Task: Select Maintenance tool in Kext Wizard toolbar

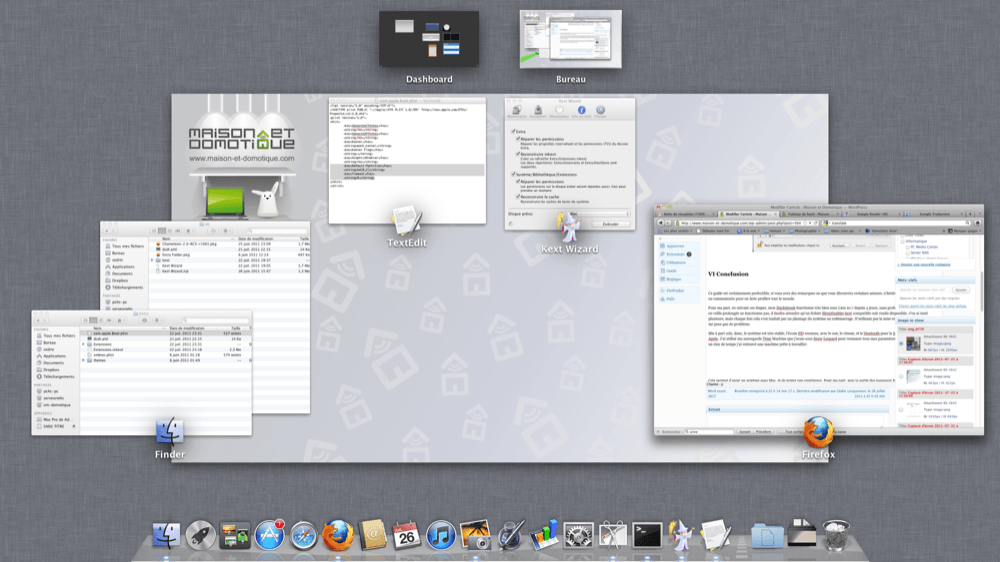Action: 517,112
